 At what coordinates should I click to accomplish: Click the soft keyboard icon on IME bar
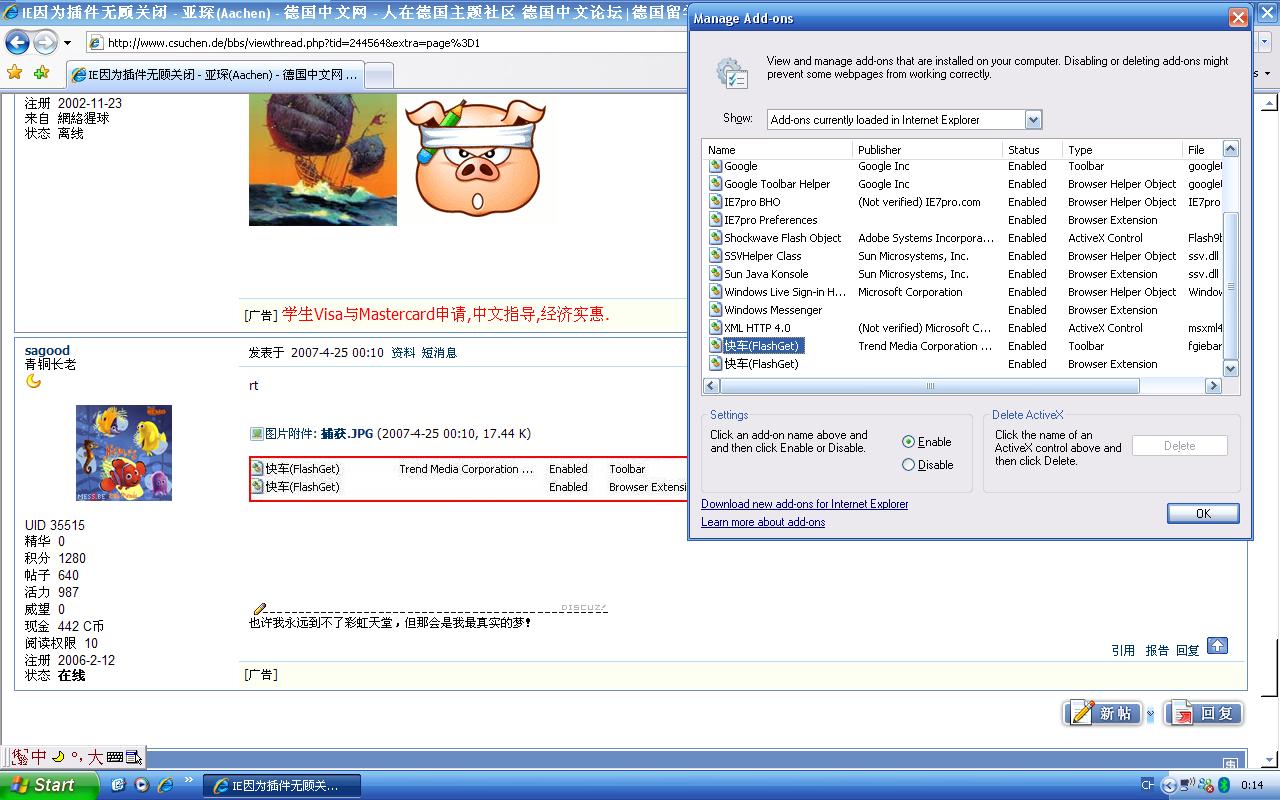114,757
